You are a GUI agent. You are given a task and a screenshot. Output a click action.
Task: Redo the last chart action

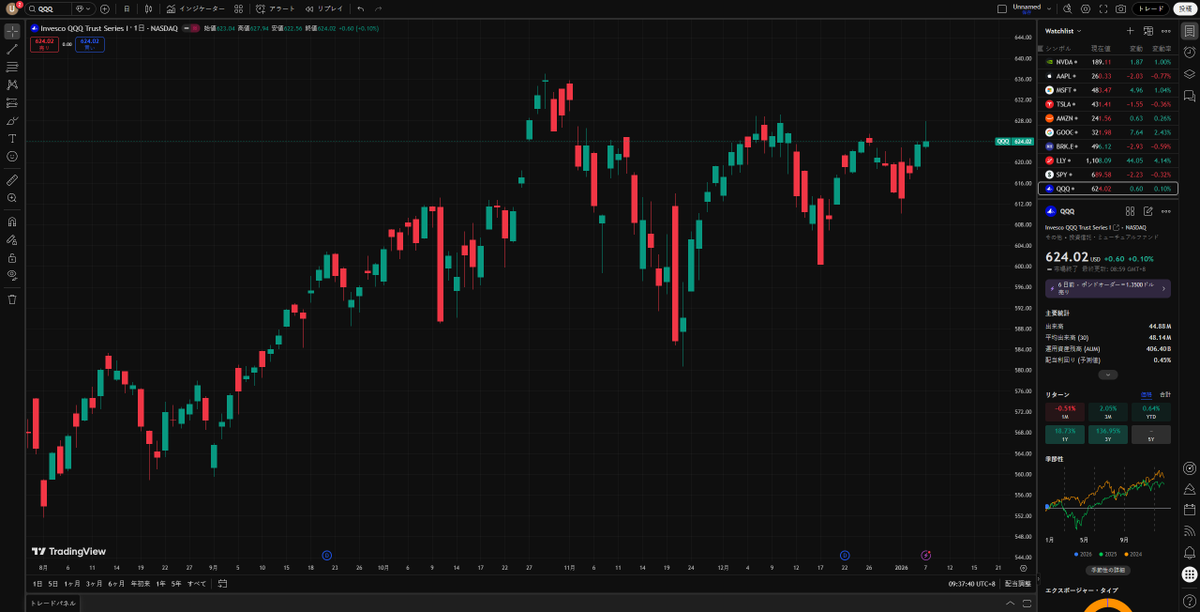[x=378, y=9]
